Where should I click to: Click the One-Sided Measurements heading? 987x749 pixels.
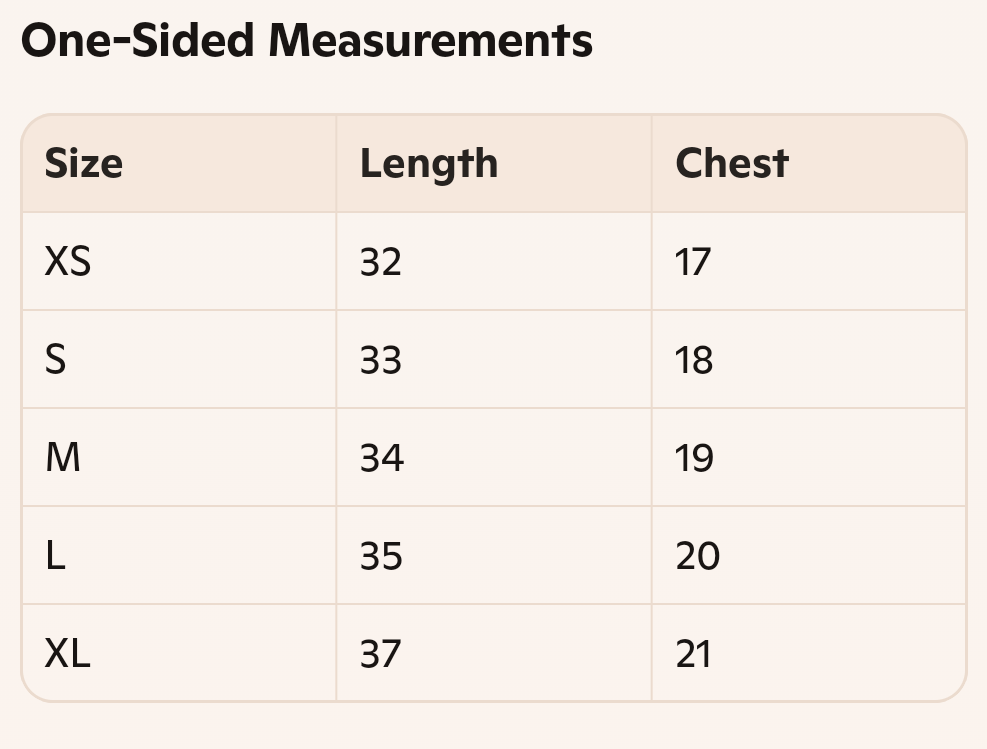(307, 40)
